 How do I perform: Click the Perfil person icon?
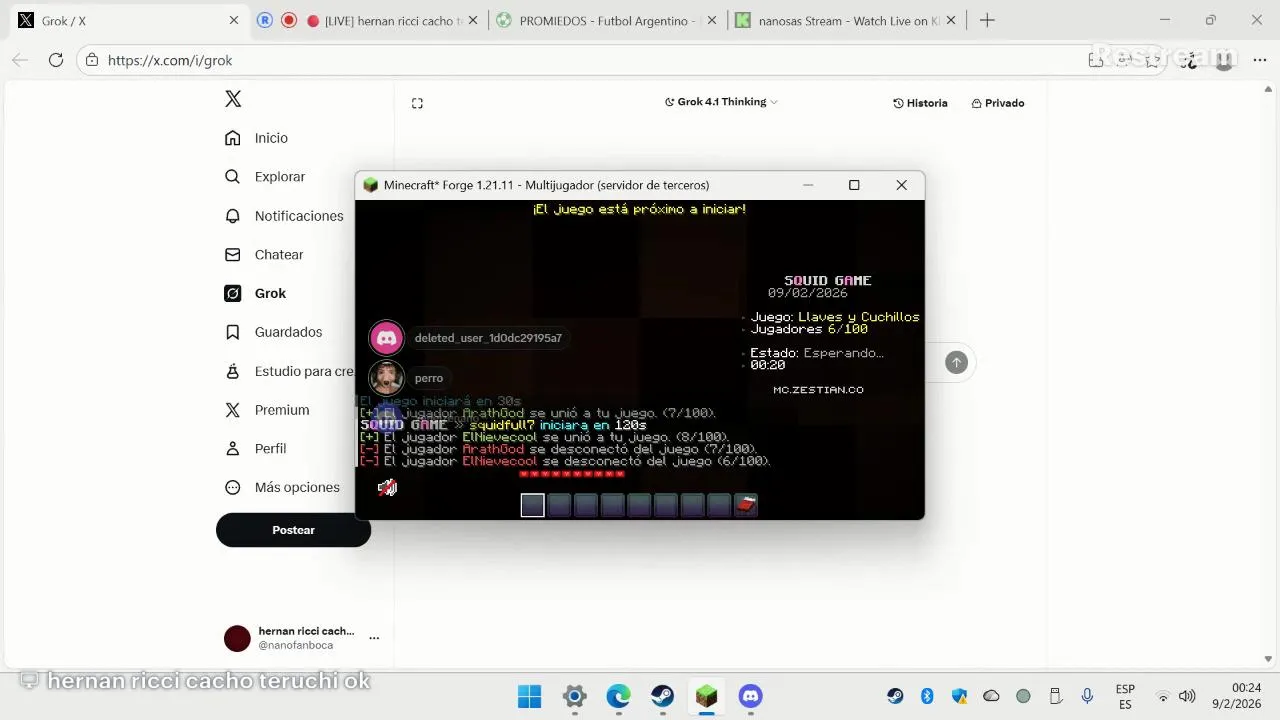[233, 449]
